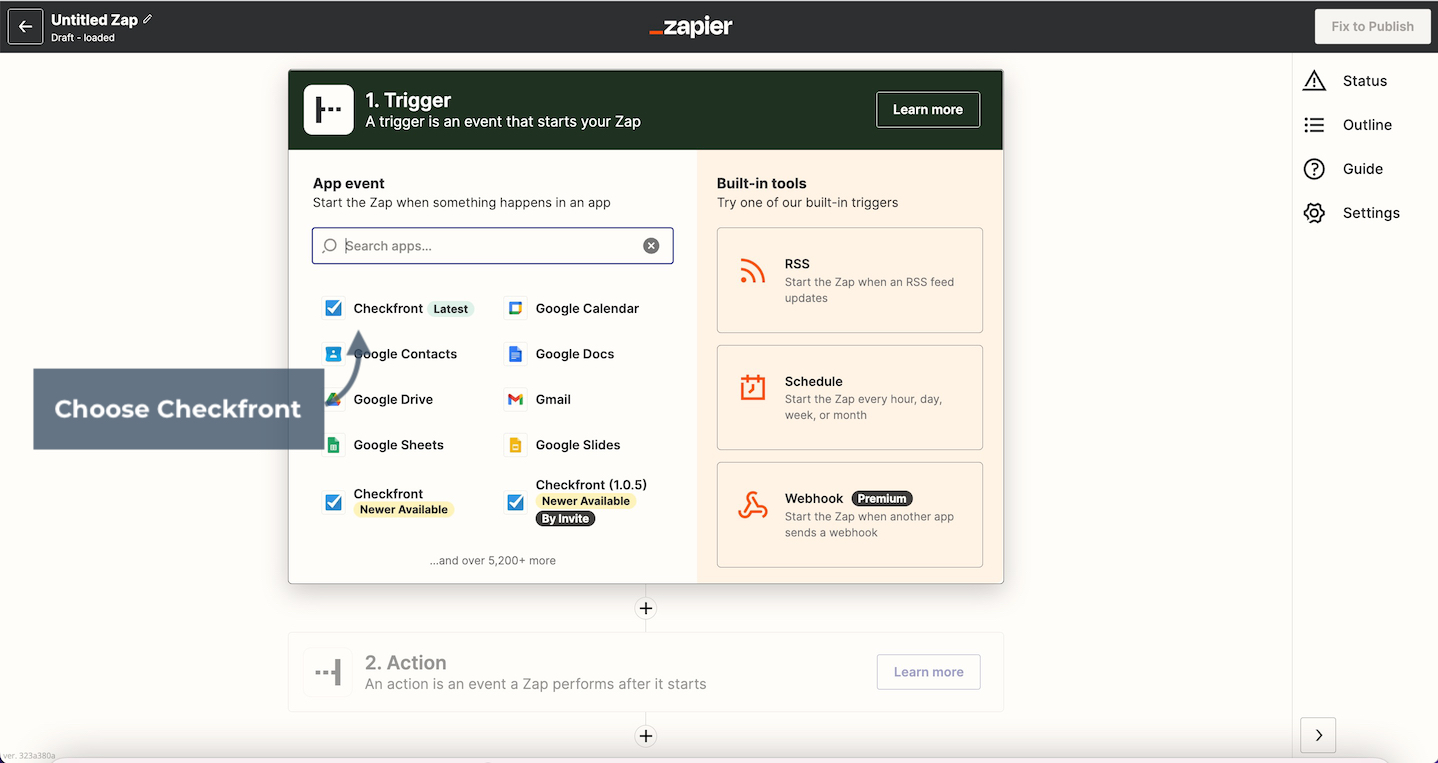The width and height of the screenshot is (1438, 763).
Task: Click the Checkfront Newer Available icon
Action: point(334,502)
